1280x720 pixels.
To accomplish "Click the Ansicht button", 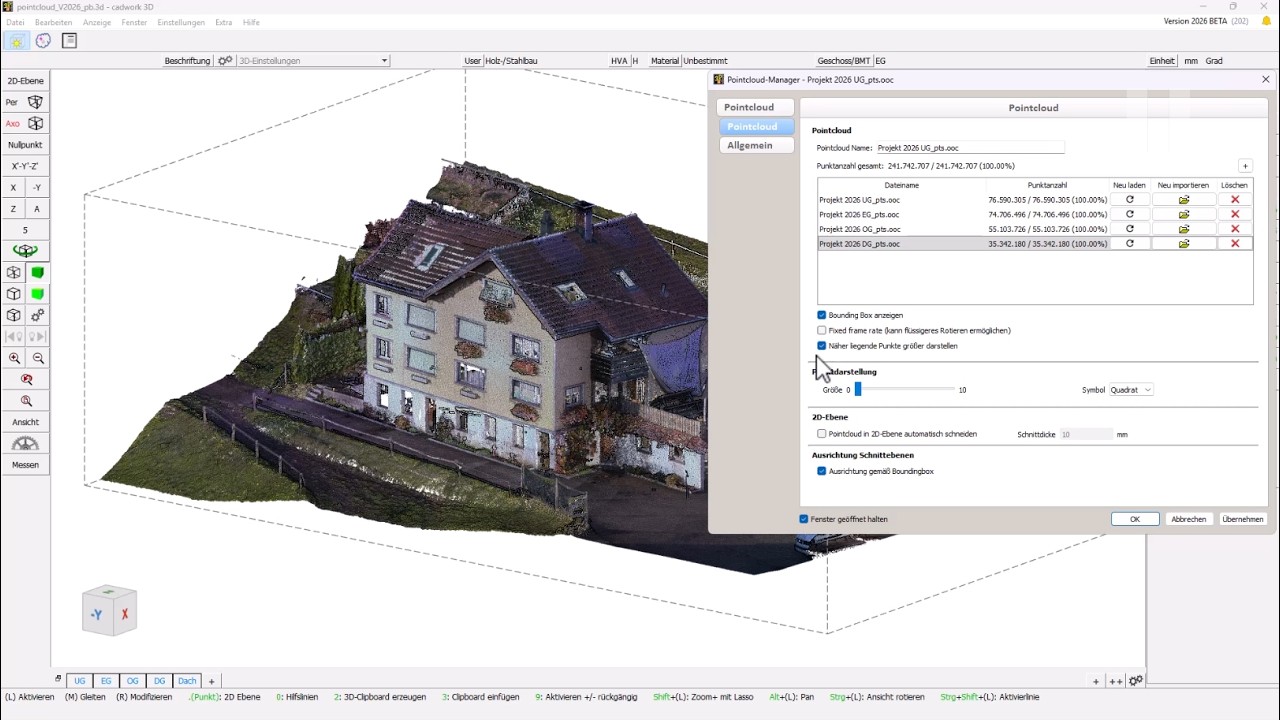I will point(26,422).
